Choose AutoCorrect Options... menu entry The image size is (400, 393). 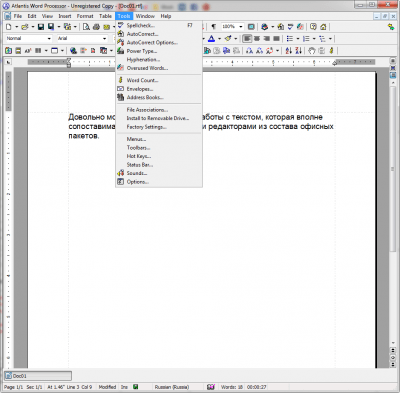pos(159,42)
